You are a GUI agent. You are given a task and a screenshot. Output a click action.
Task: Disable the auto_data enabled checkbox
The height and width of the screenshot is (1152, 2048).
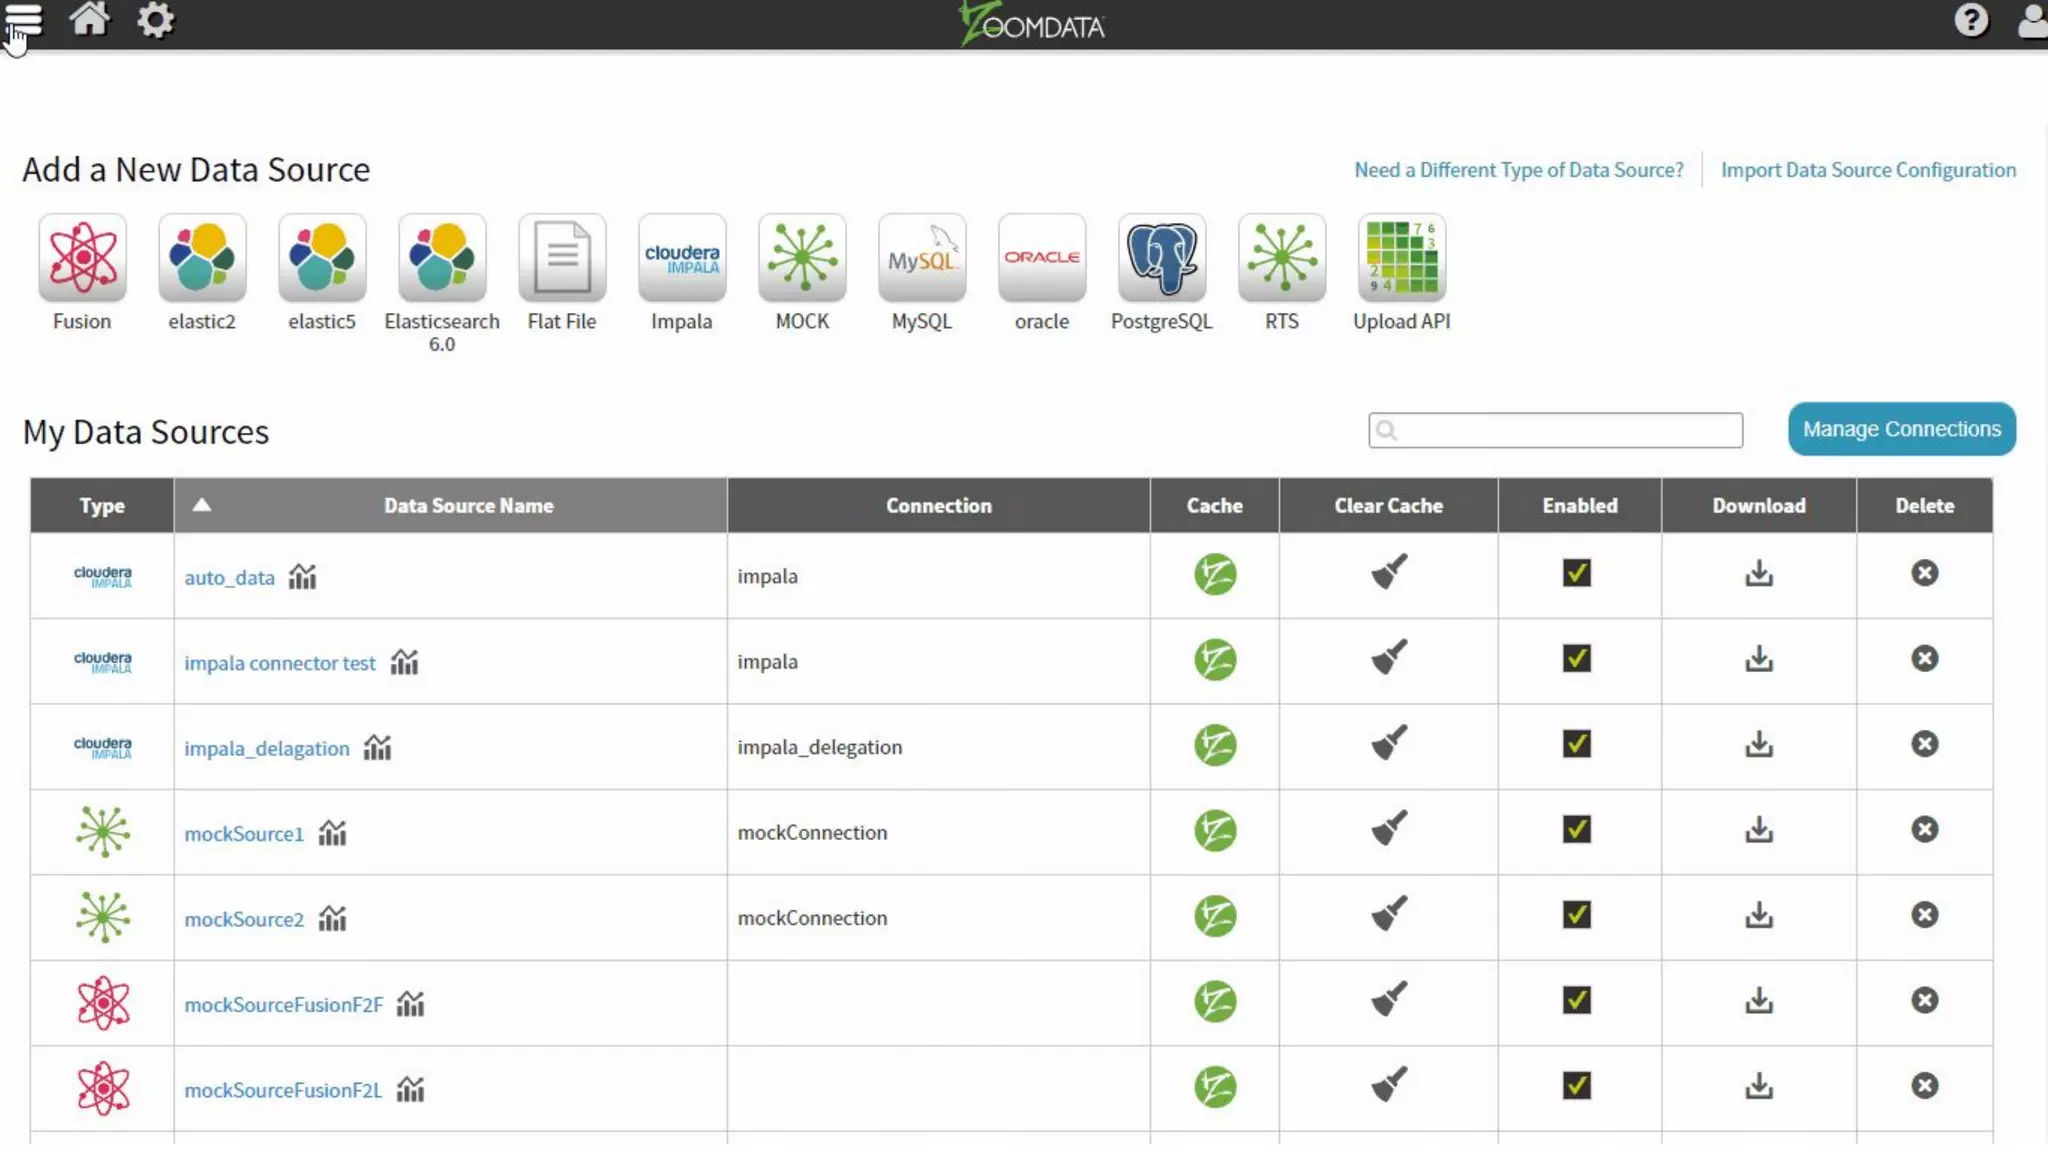tap(1577, 573)
